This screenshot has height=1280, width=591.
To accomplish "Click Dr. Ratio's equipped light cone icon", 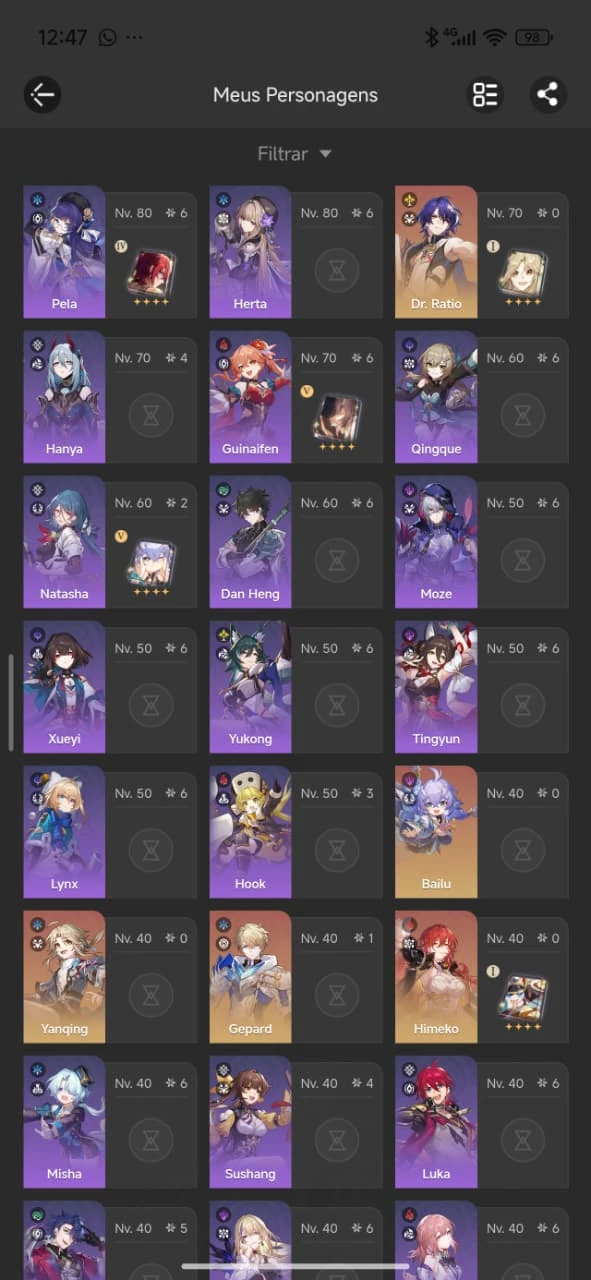I will pos(523,271).
